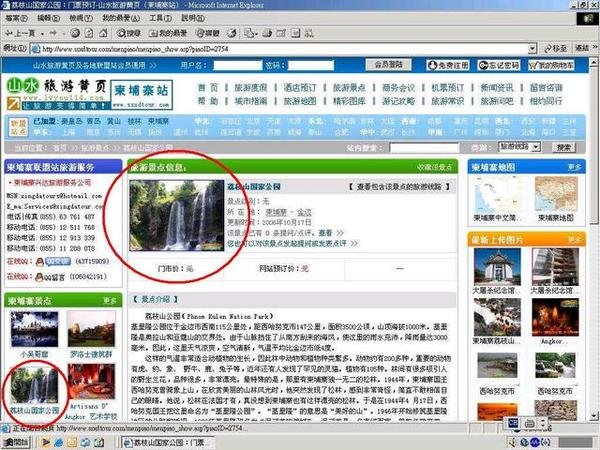Click the 密码 password input field
The image size is (600, 450).
(x=311, y=65)
